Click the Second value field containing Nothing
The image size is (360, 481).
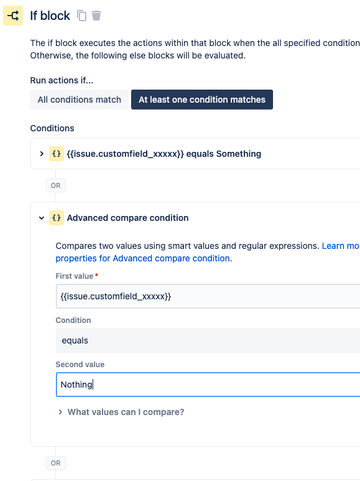pyautogui.click(x=208, y=385)
